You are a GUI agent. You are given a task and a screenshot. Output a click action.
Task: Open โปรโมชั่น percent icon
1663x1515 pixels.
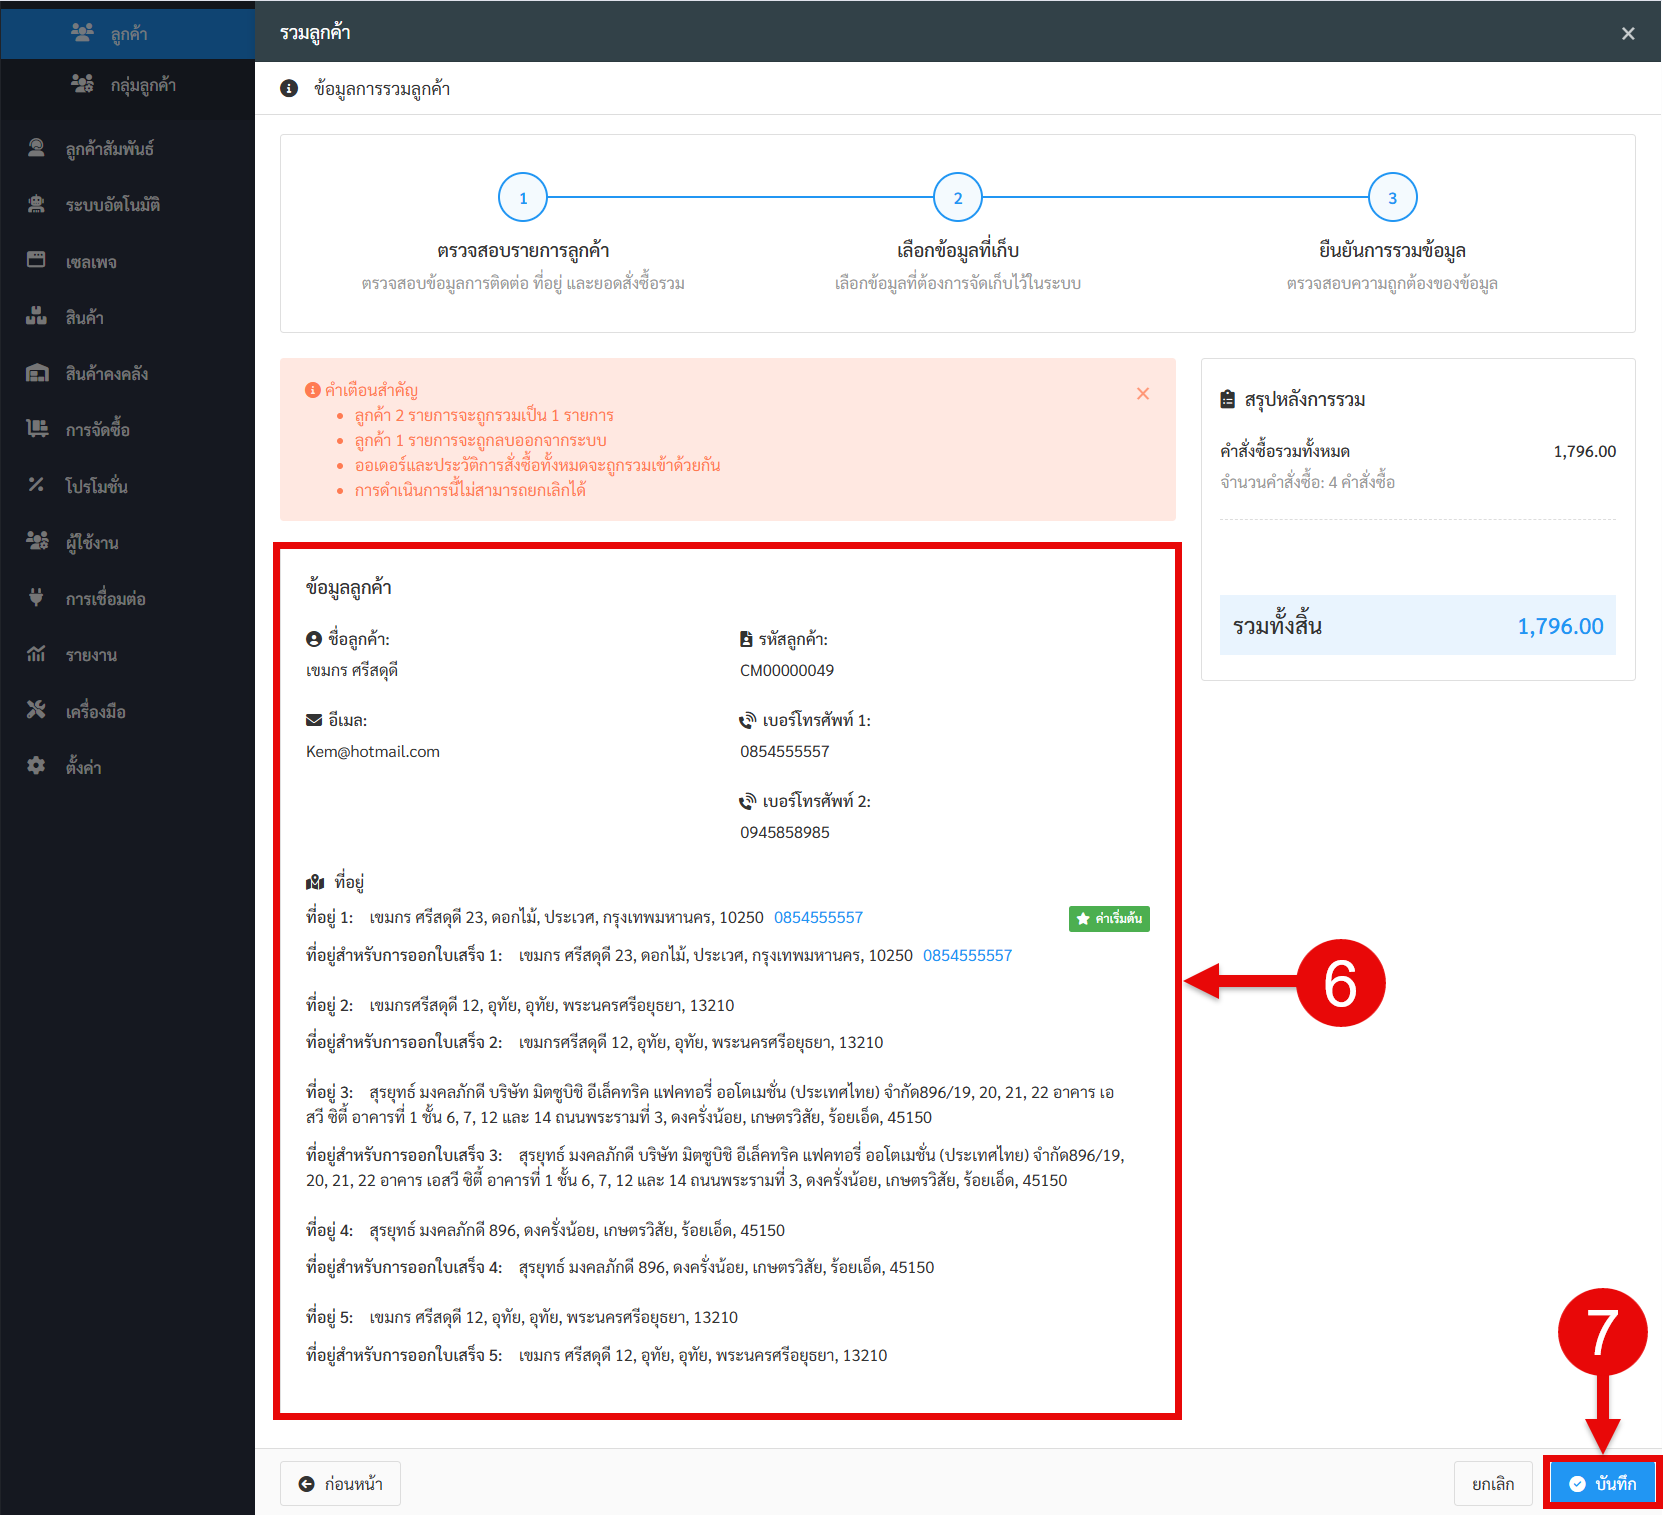(x=37, y=485)
